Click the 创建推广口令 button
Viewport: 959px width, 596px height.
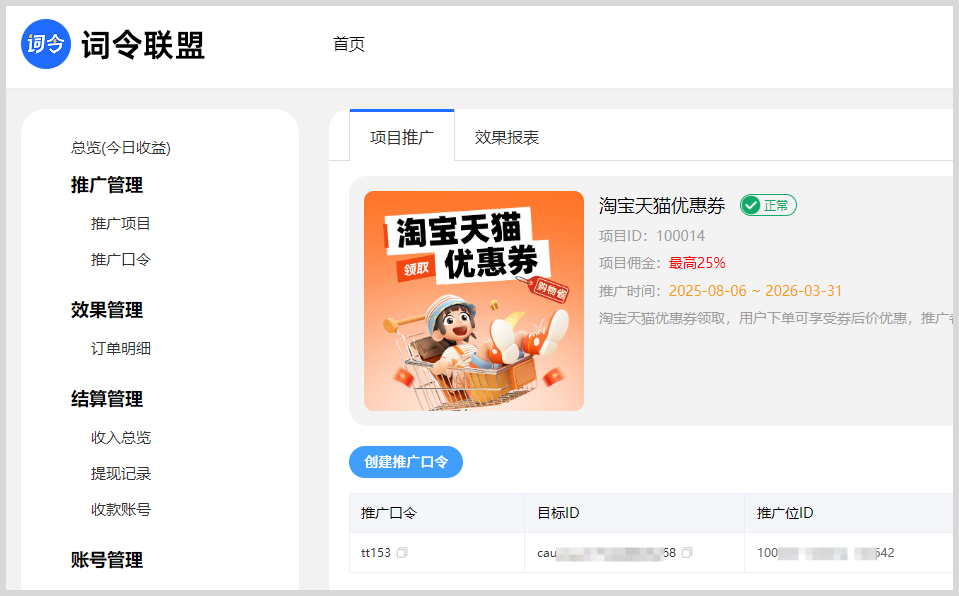(x=405, y=461)
